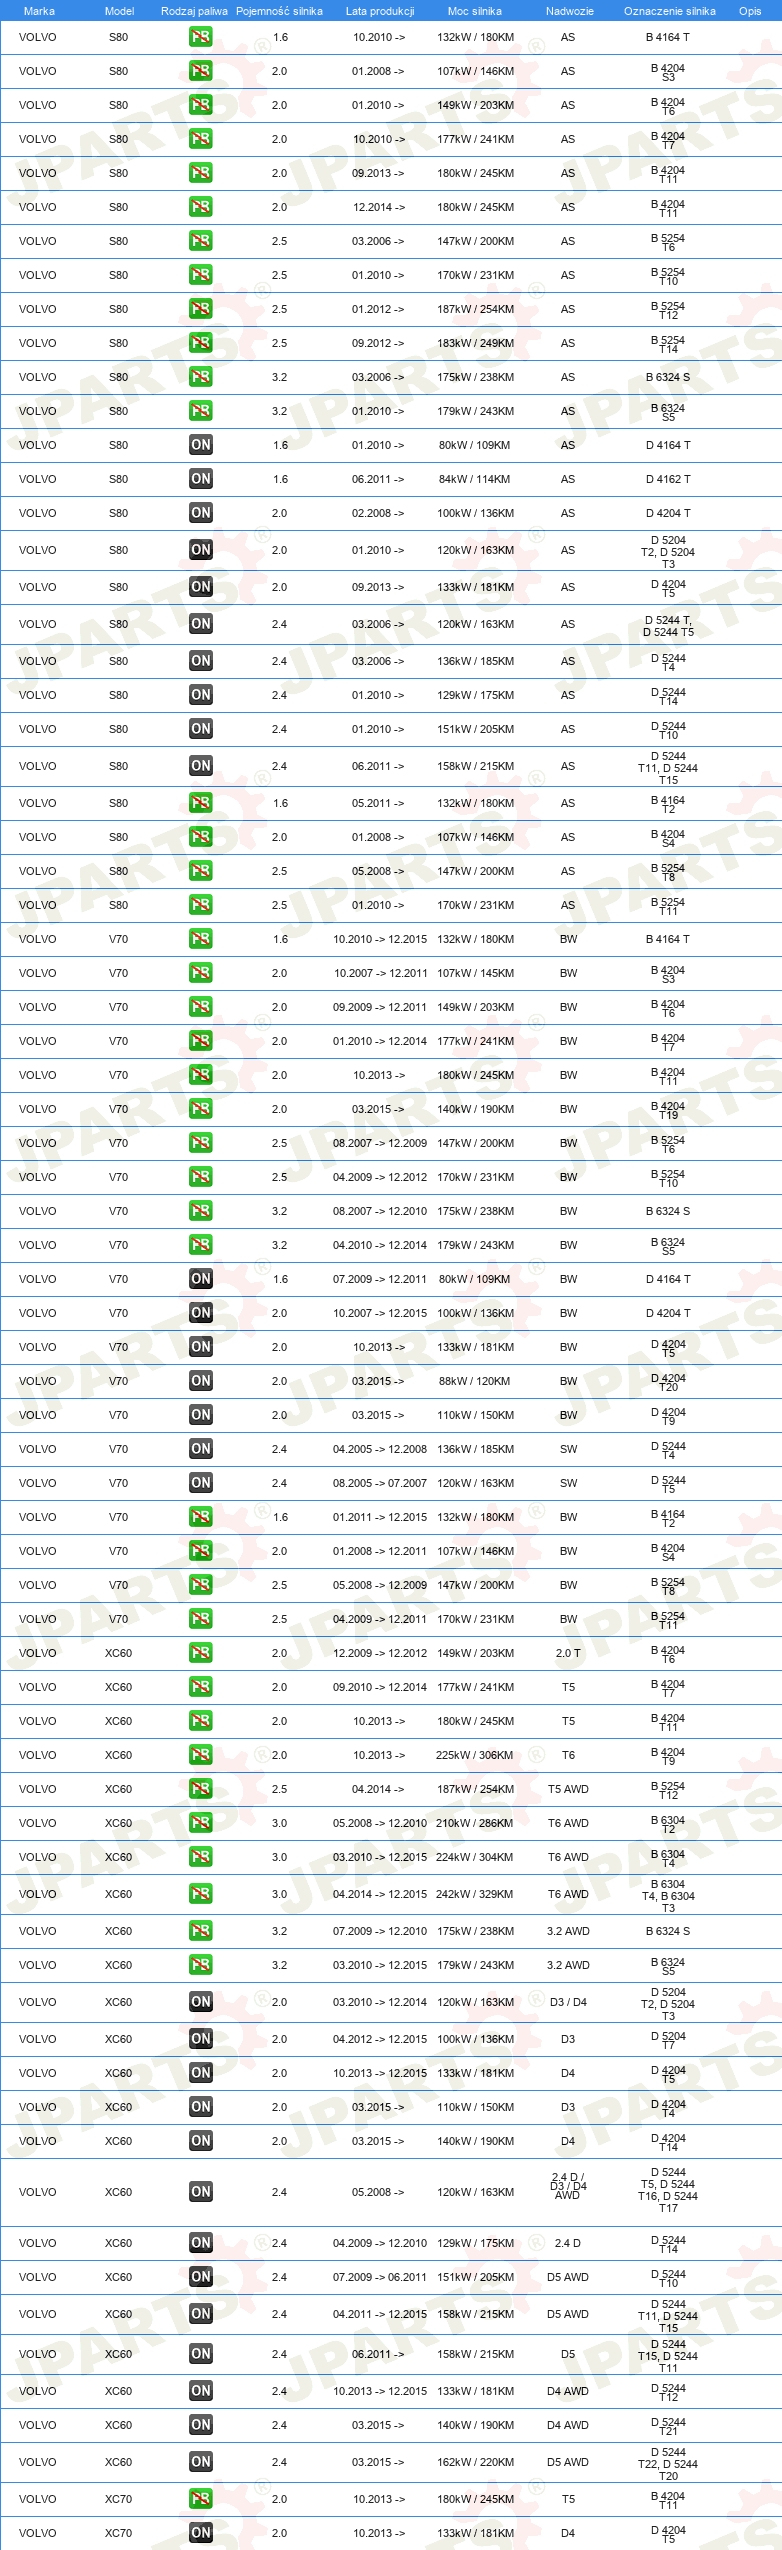Click the PB petrol icon in the S80 149kW / 203KM row

pos(201,105)
